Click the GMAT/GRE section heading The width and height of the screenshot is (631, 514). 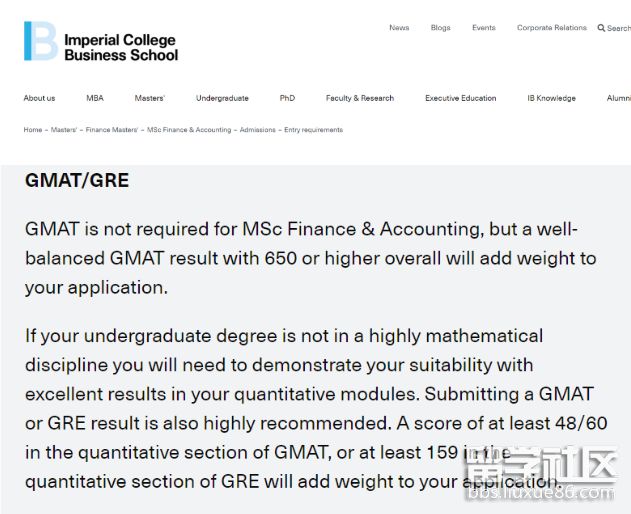pyautogui.click(x=77, y=181)
